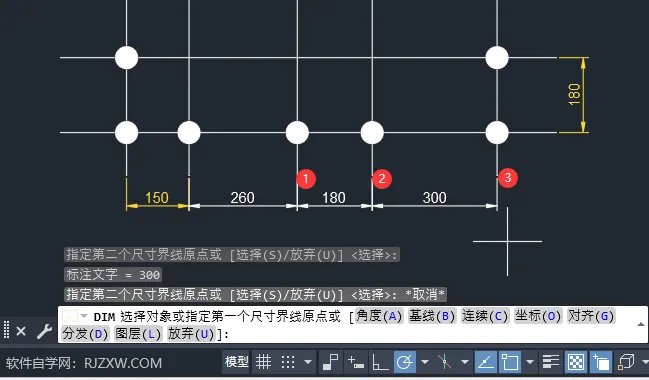The height and width of the screenshot is (380, 649).
Task: Choose the 分发(D) option
Action: pyautogui.click(x=85, y=333)
